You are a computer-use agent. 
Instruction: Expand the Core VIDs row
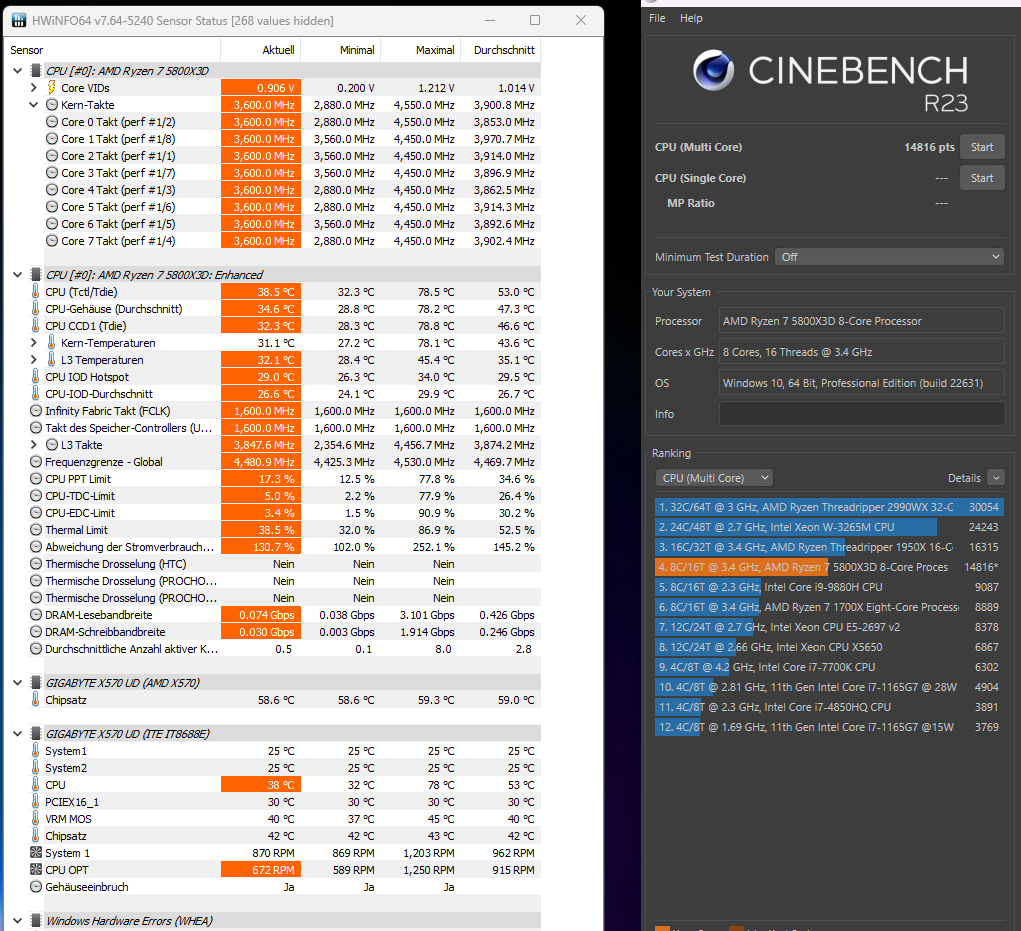(x=34, y=87)
